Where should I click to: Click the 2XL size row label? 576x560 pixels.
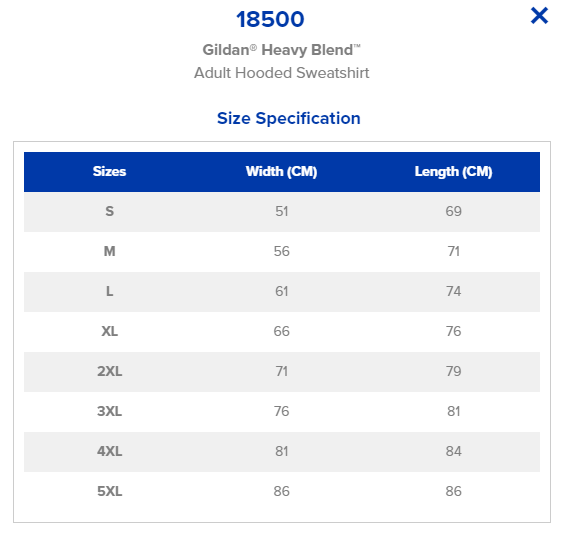pyautogui.click(x=109, y=371)
